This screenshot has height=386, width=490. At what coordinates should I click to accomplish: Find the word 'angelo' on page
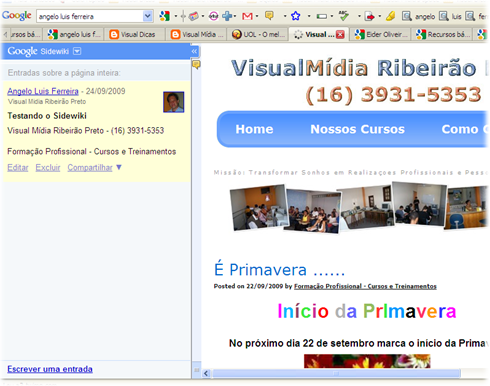[418, 16]
